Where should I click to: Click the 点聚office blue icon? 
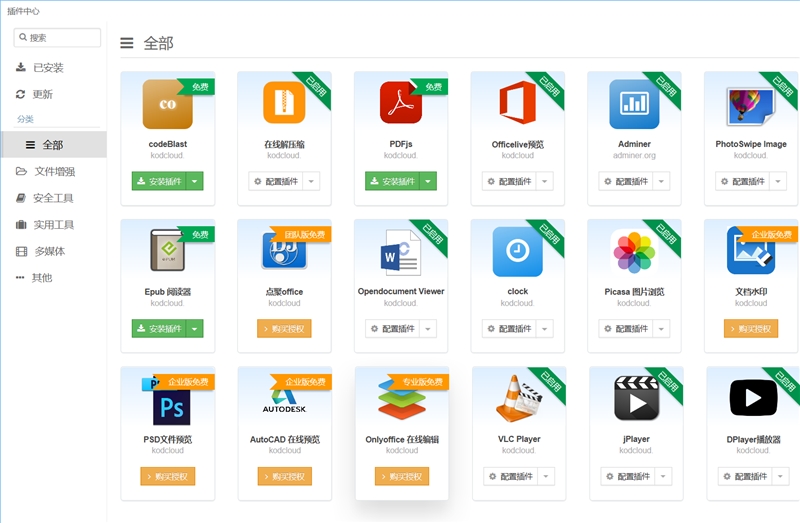click(284, 251)
